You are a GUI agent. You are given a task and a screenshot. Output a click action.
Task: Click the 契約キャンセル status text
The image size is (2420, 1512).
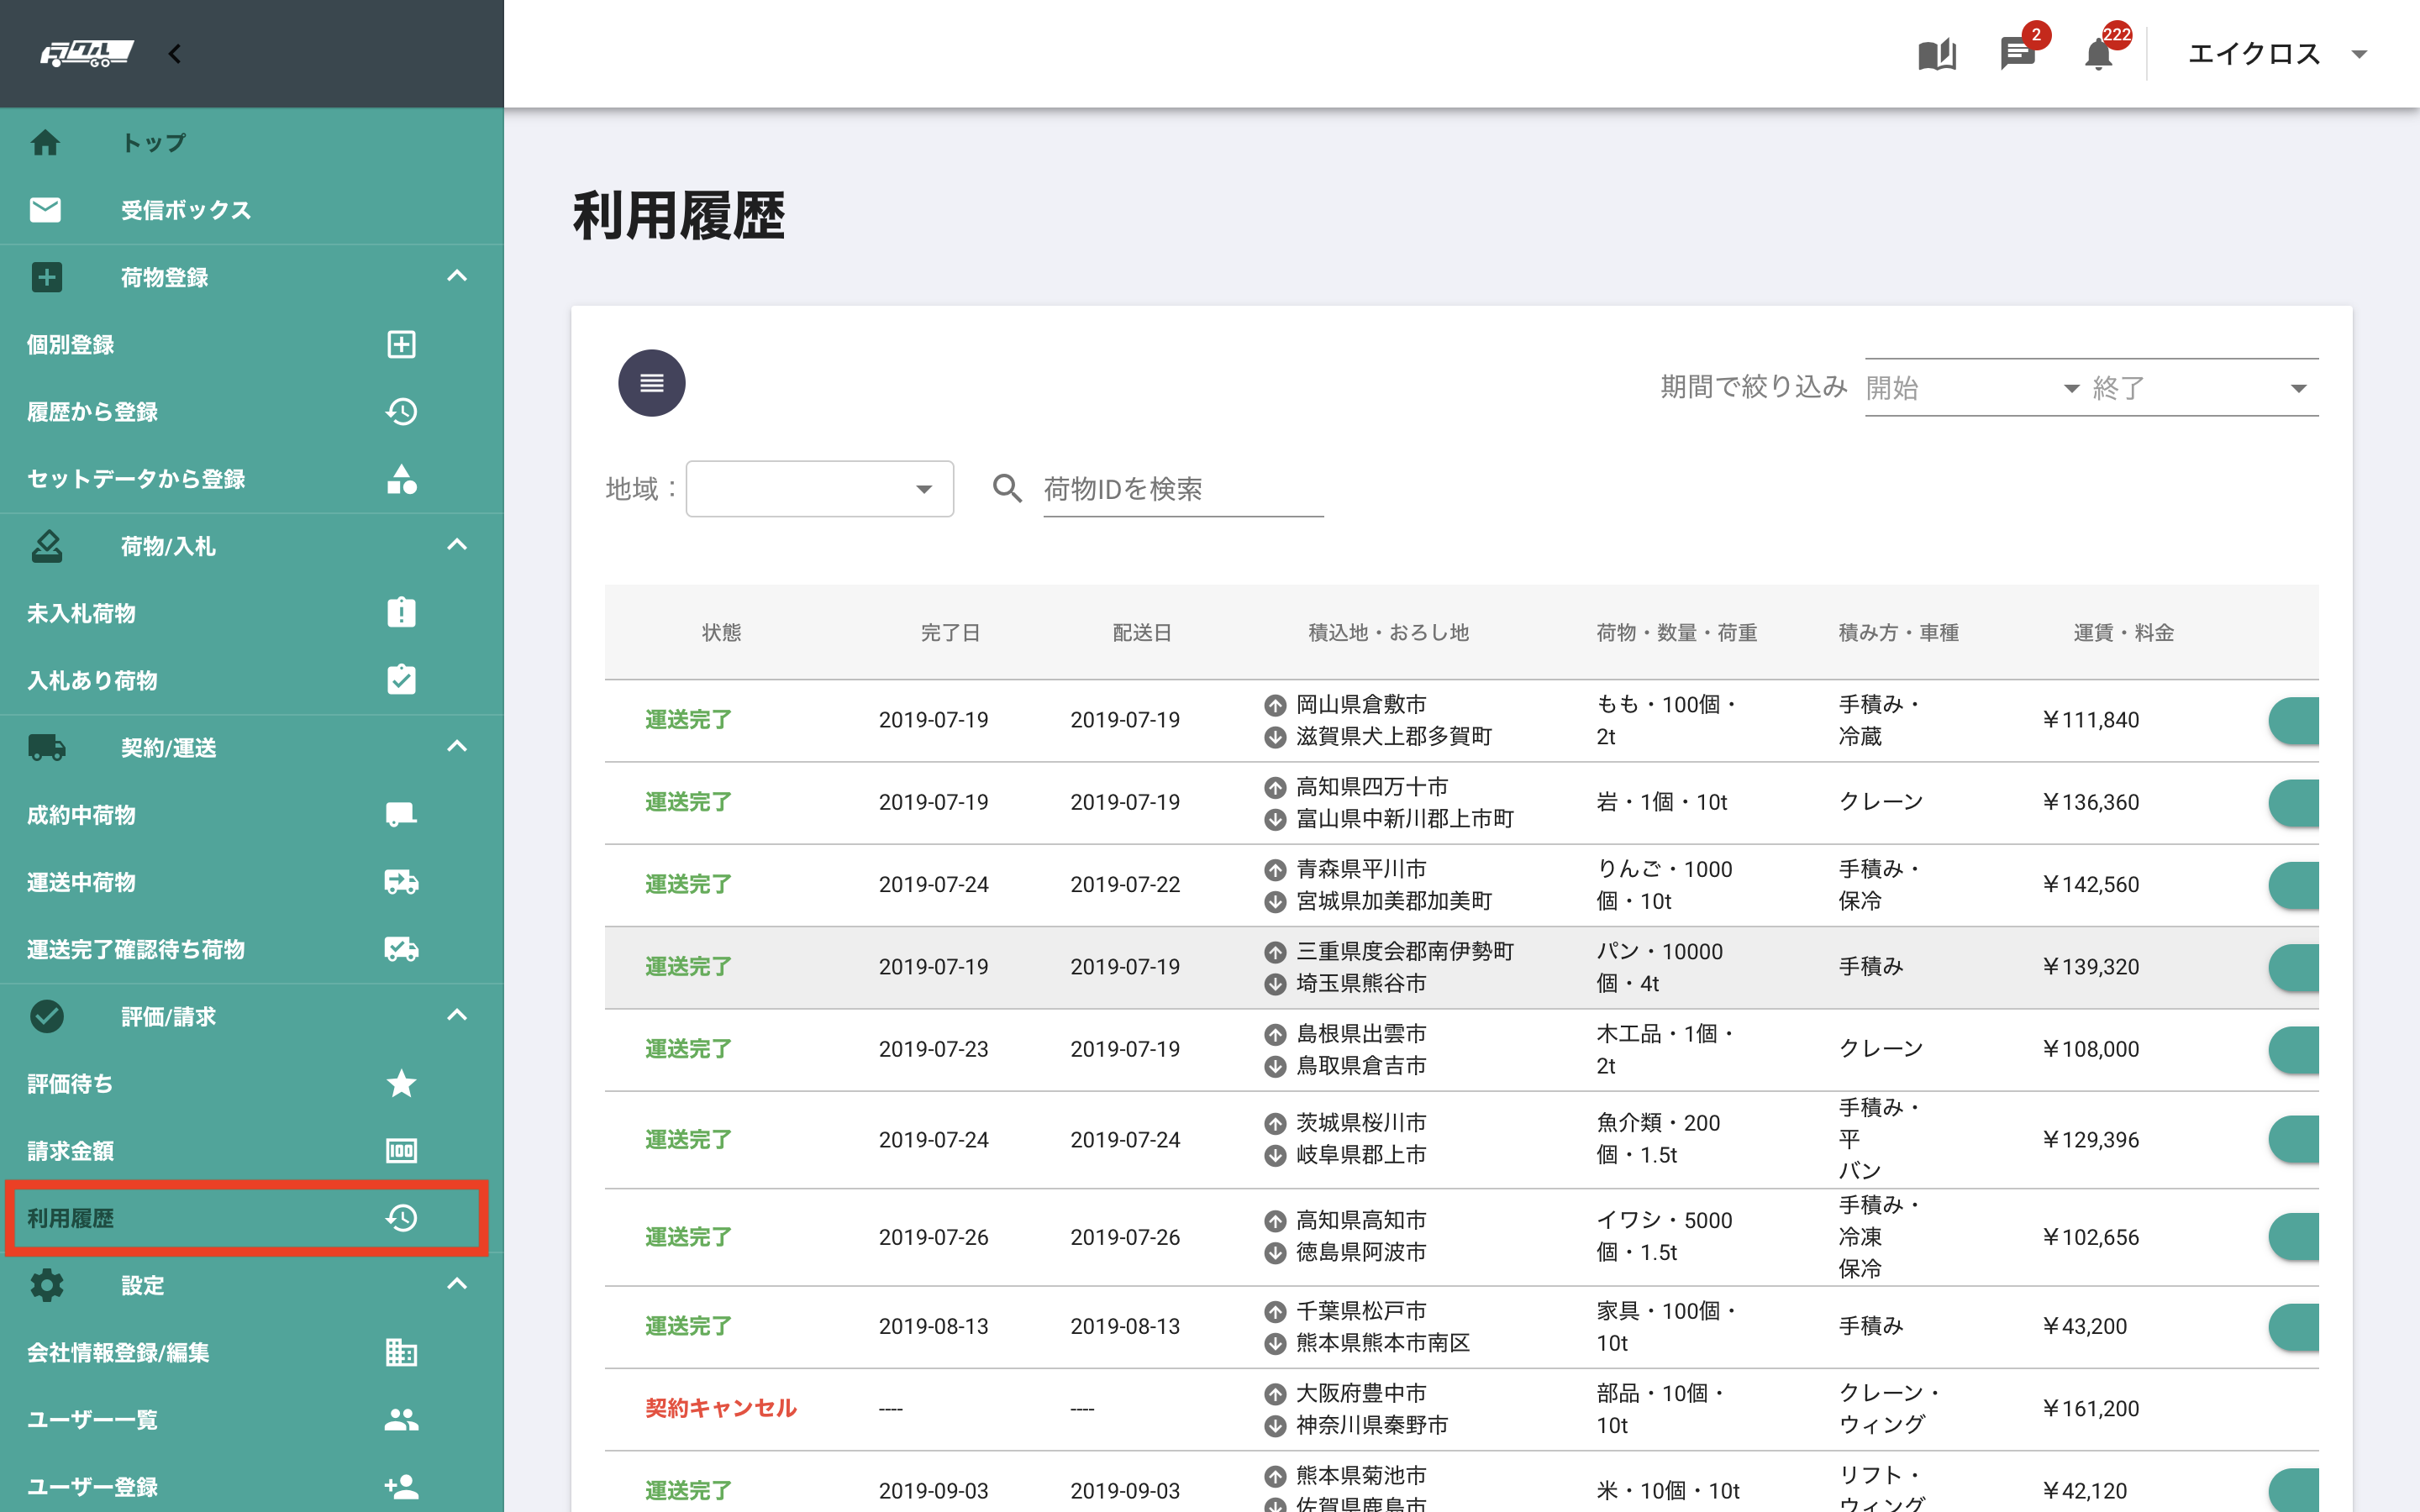click(x=720, y=1408)
